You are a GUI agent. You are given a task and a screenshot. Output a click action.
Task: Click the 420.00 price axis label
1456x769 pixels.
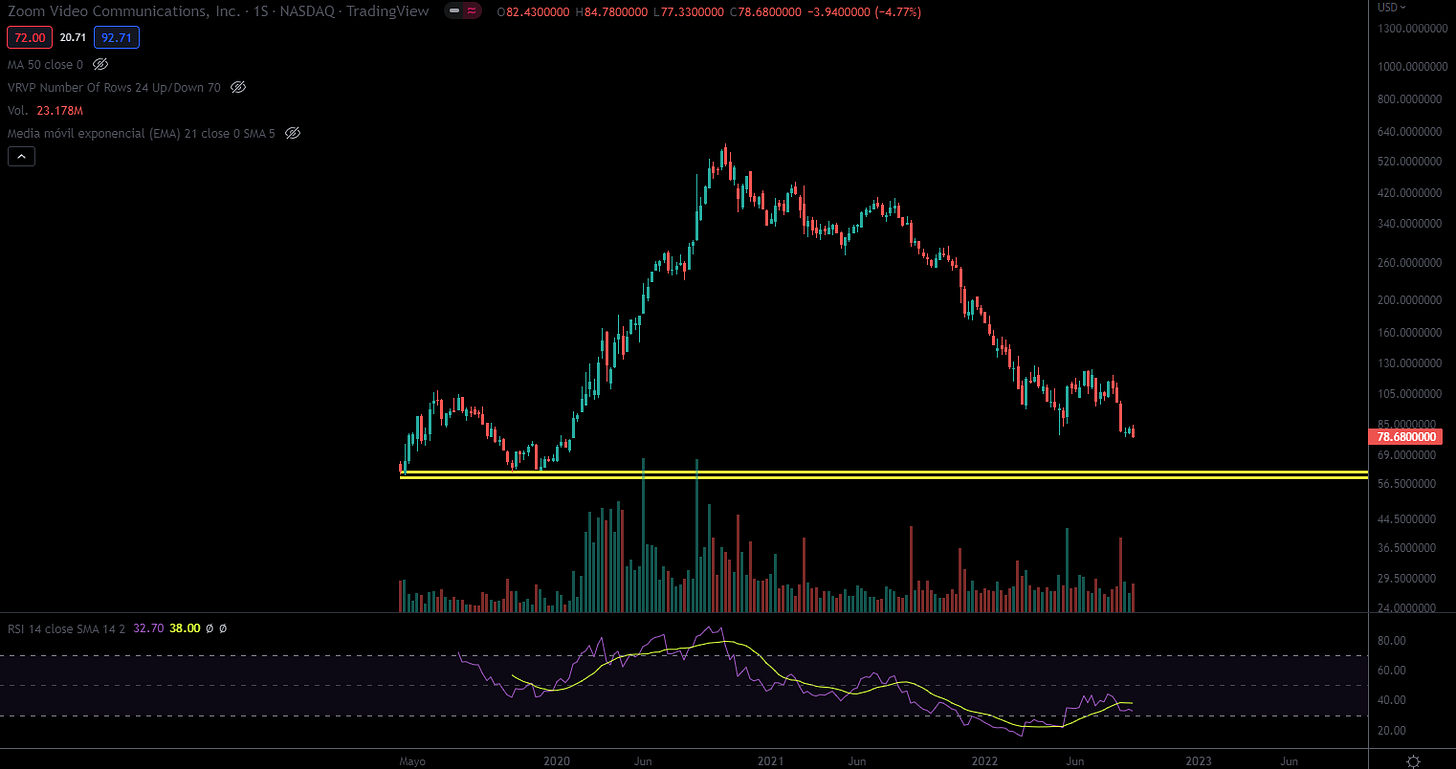coord(1410,193)
